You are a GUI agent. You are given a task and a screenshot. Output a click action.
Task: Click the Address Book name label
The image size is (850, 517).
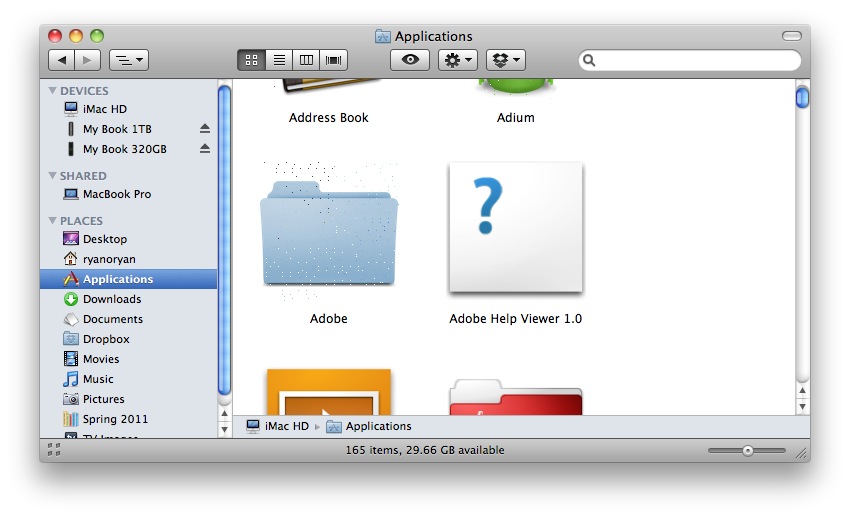pyautogui.click(x=329, y=118)
